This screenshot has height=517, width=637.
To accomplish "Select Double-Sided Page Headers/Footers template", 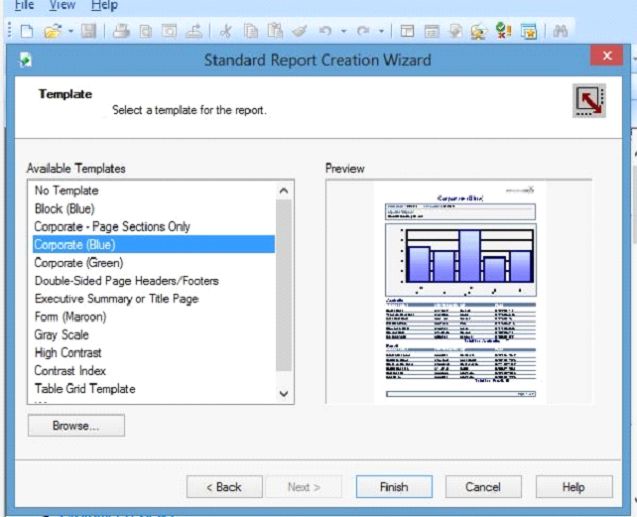I will pyautogui.click(x=154, y=281).
